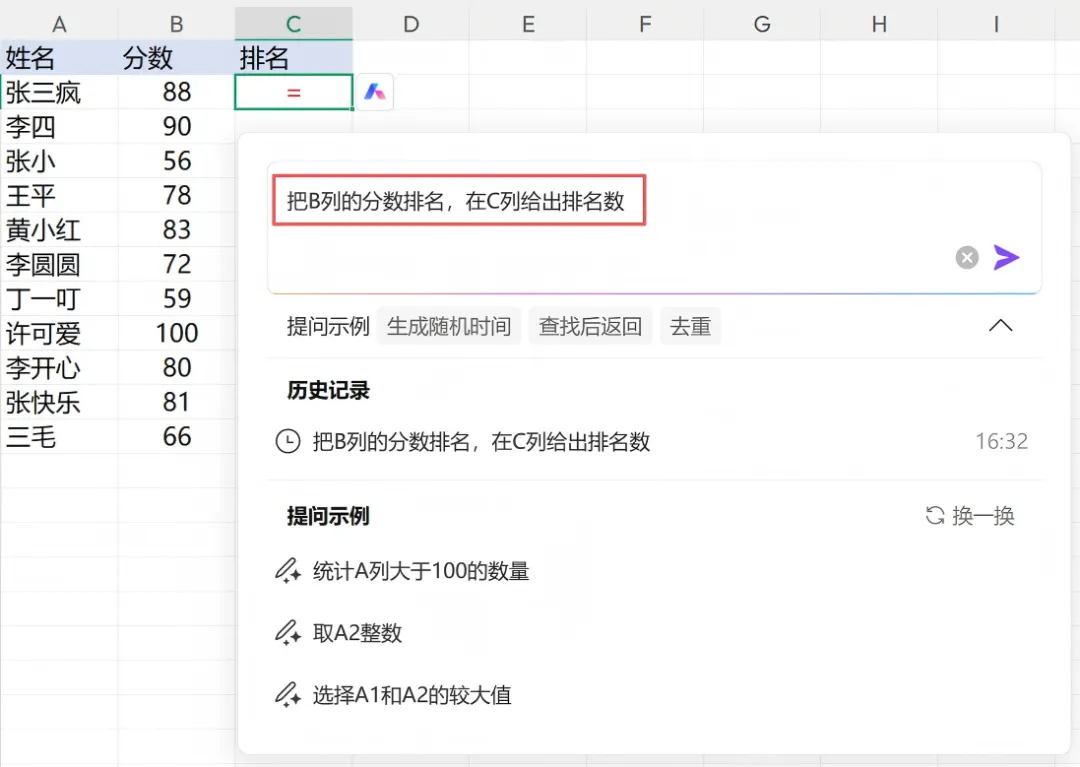The width and height of the screenshot is (1080, 767).
Task: Choose example 取A2整数
Action: coord(357,633)
